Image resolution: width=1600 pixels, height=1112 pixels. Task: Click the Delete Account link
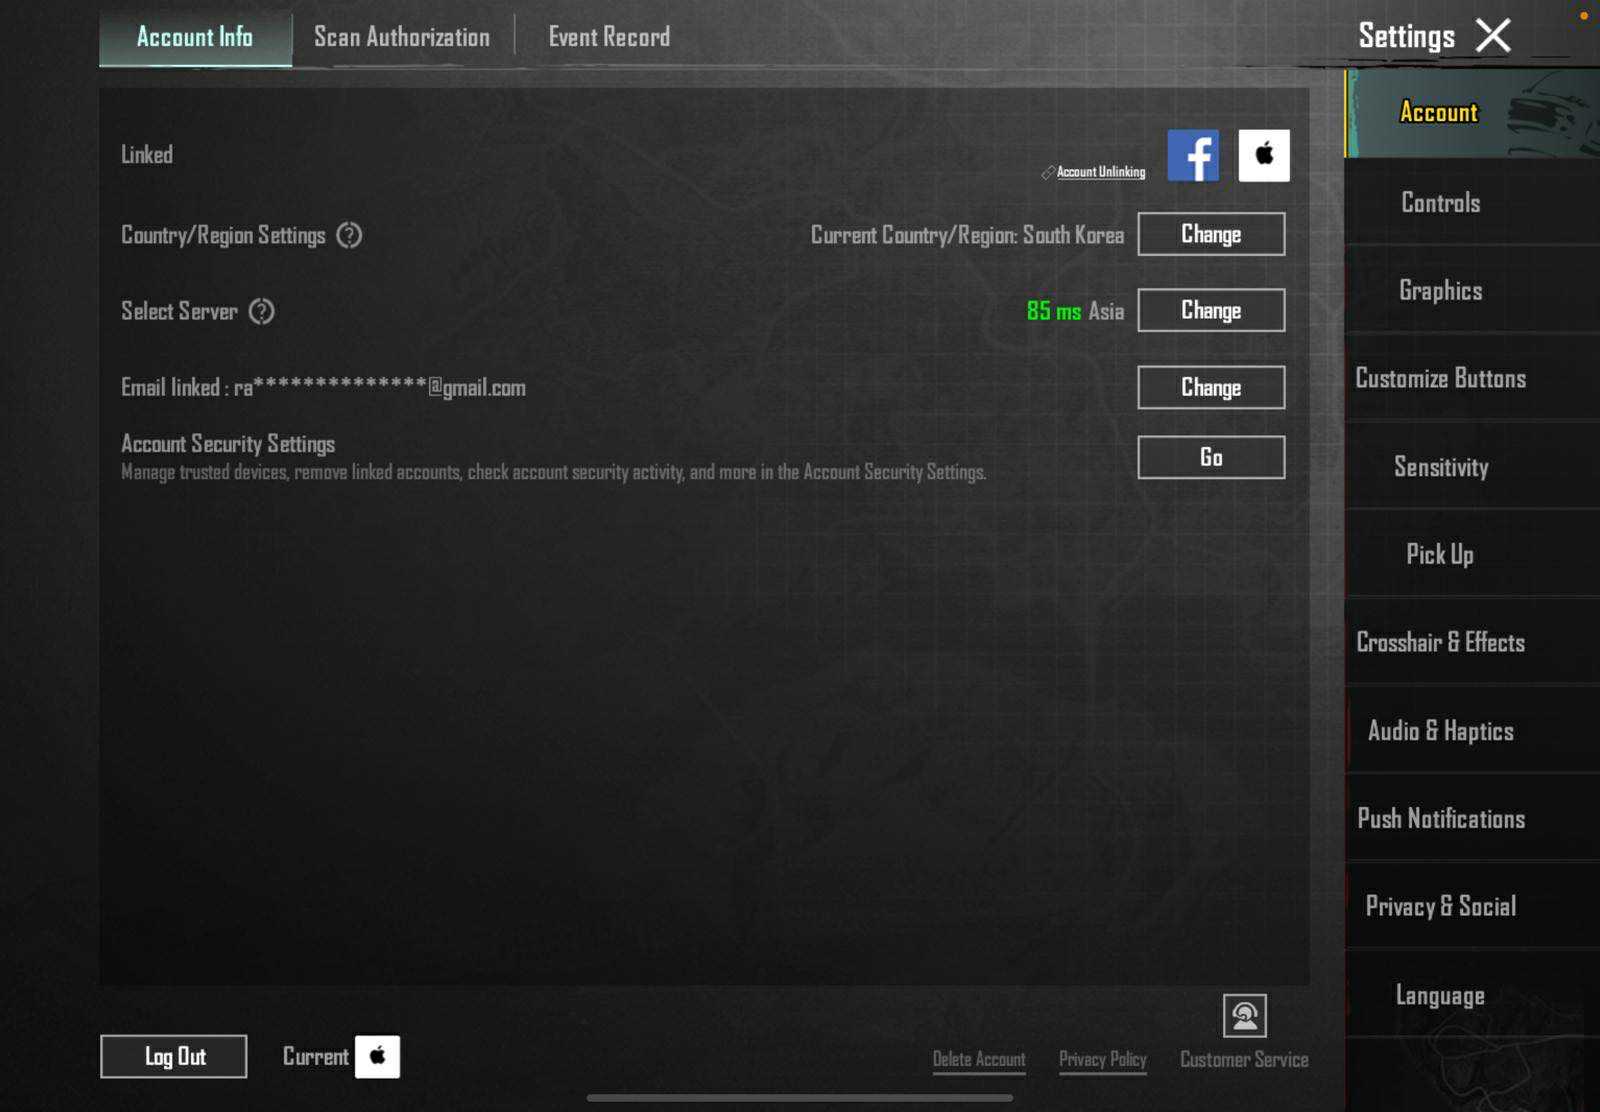[x=979, y=1060]
